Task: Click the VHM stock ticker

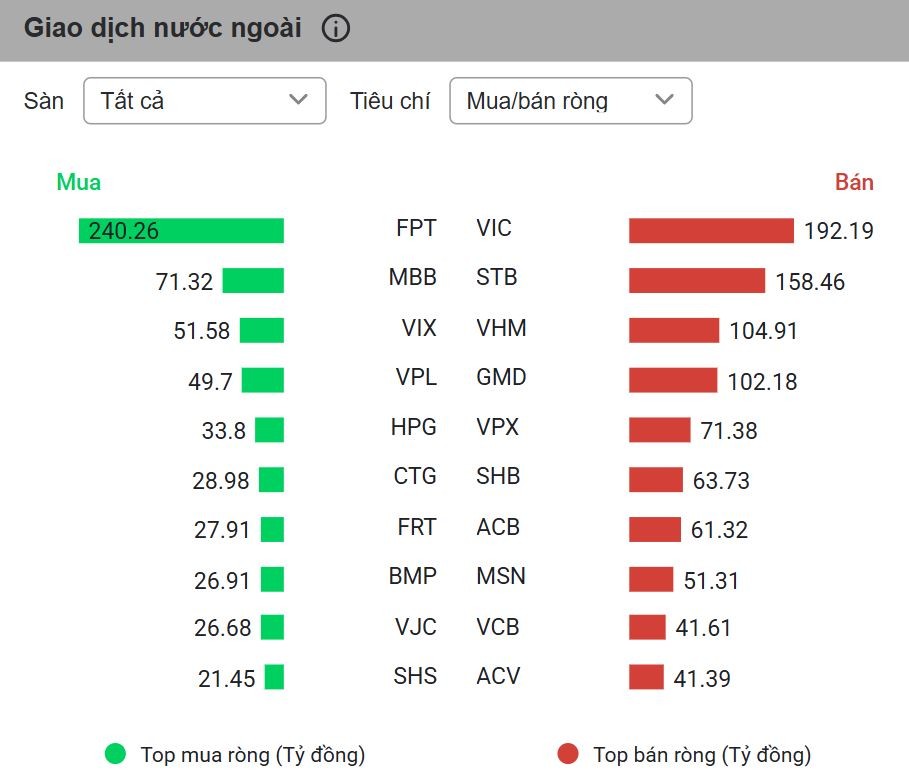Action: coord(501,328)
